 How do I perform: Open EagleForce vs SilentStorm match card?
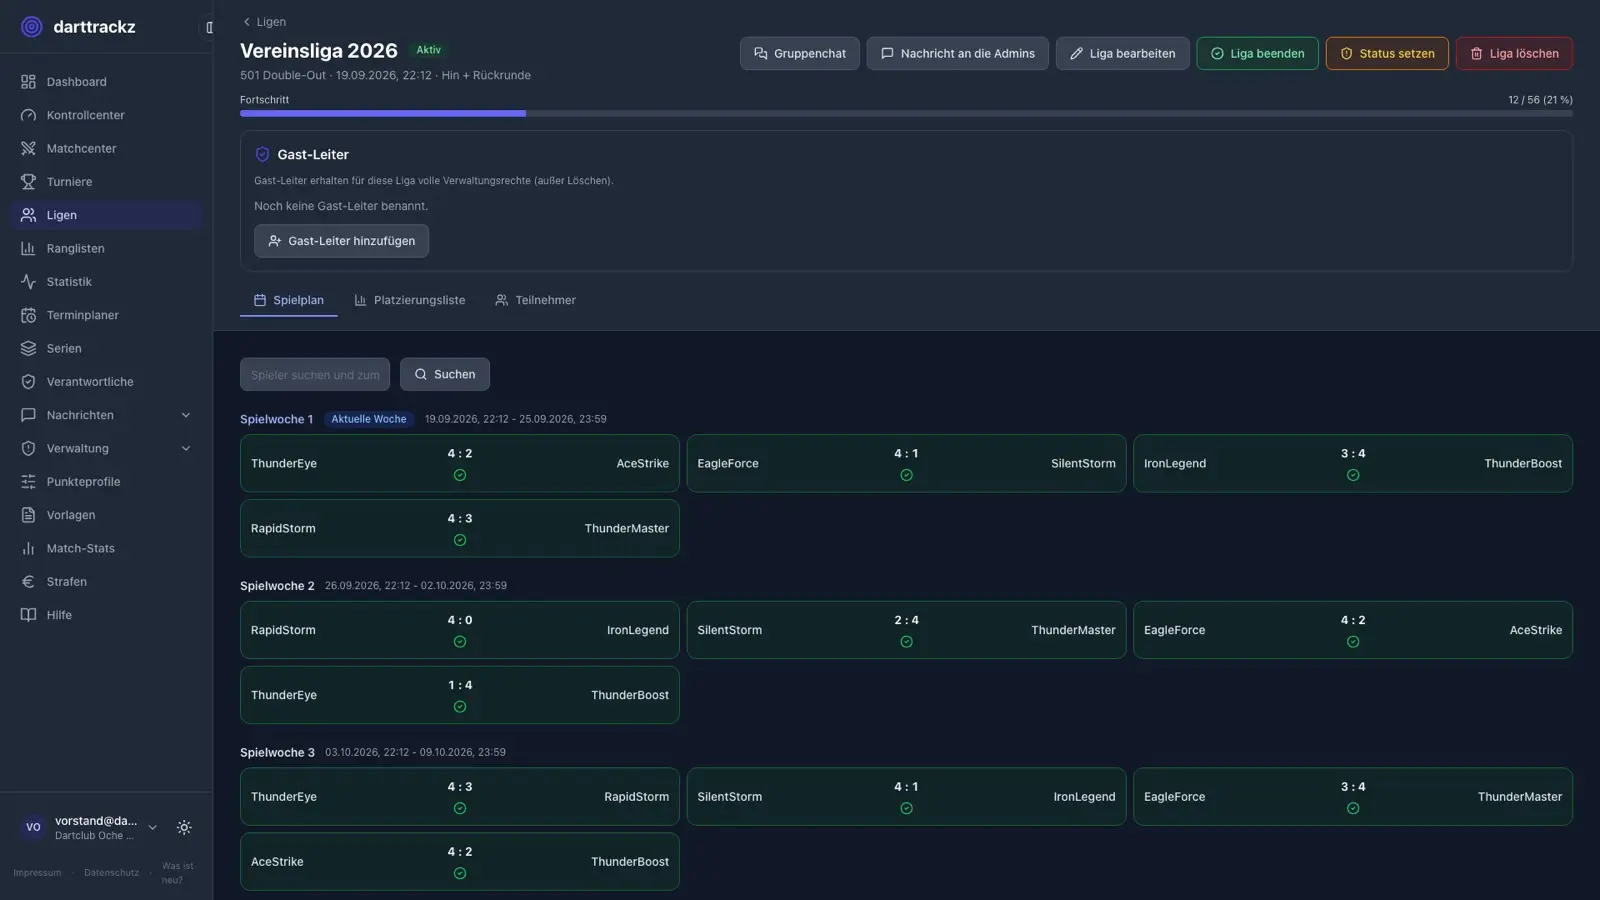[x=906, y=463]
